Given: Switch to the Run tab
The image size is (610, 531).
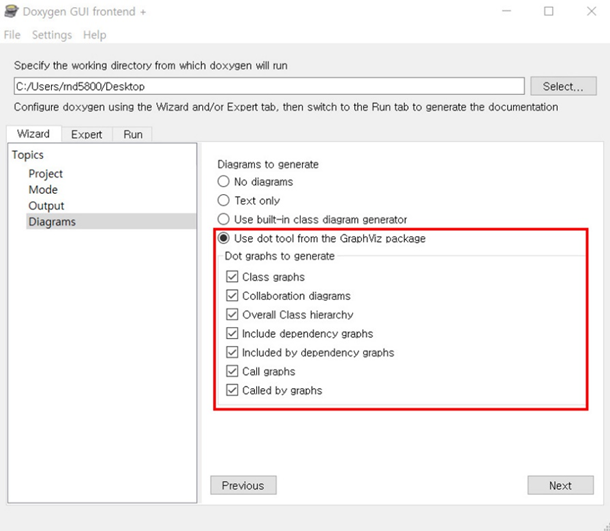Looking at the screenshot, I should [133, 135].
